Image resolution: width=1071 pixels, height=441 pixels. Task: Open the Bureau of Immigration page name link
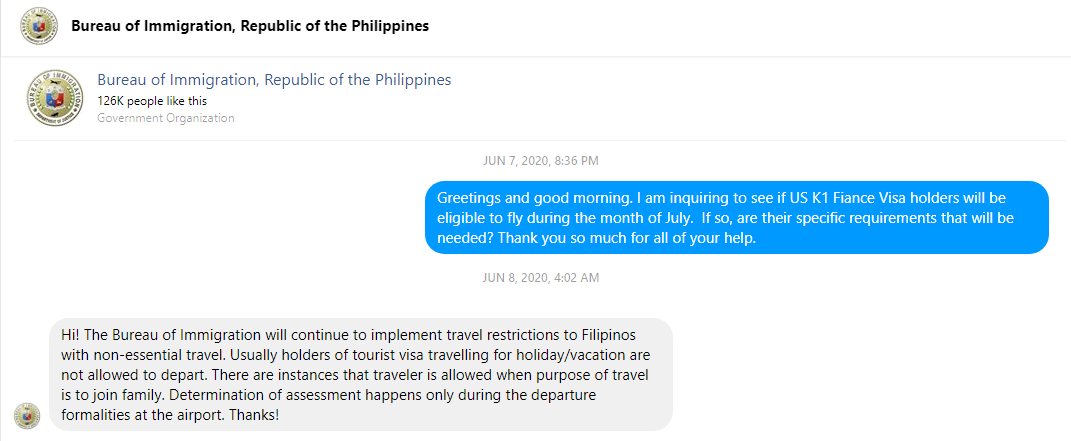tap(274, 80)
